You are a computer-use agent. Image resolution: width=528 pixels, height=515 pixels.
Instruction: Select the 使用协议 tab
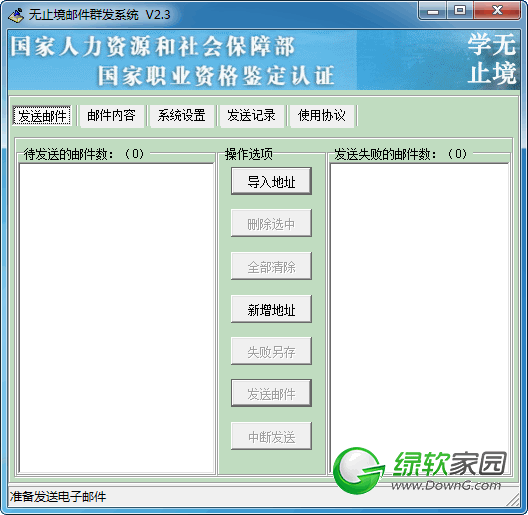click(x=322, y=116)
